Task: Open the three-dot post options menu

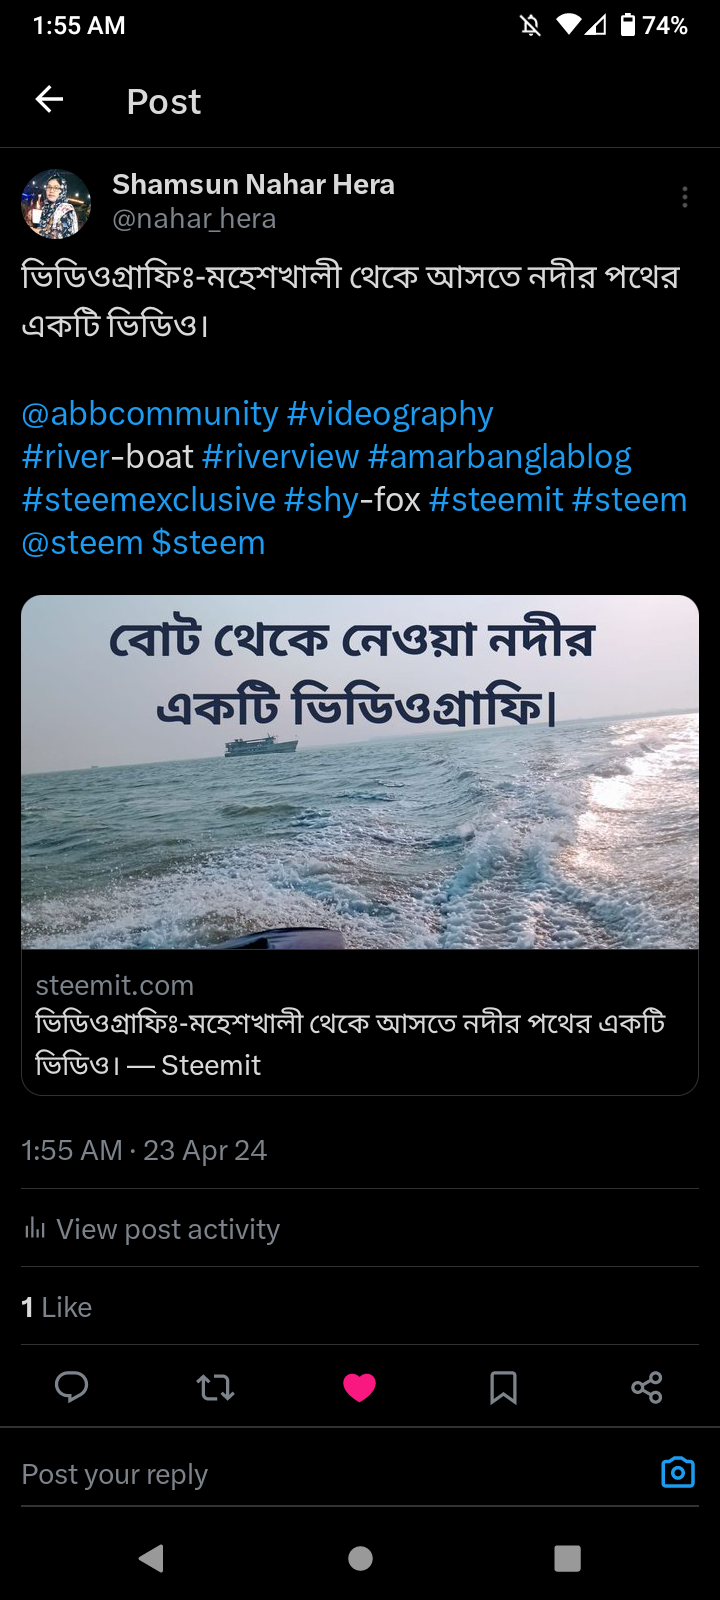Action: 684,197
